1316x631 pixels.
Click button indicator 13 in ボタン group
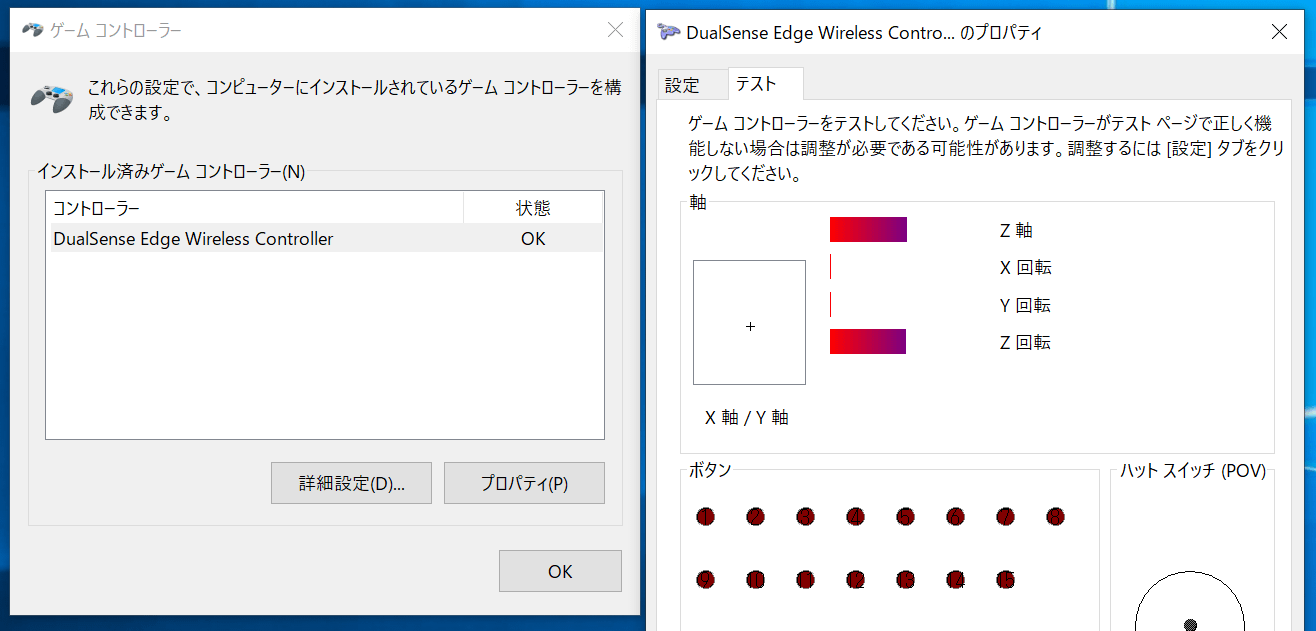905,579
